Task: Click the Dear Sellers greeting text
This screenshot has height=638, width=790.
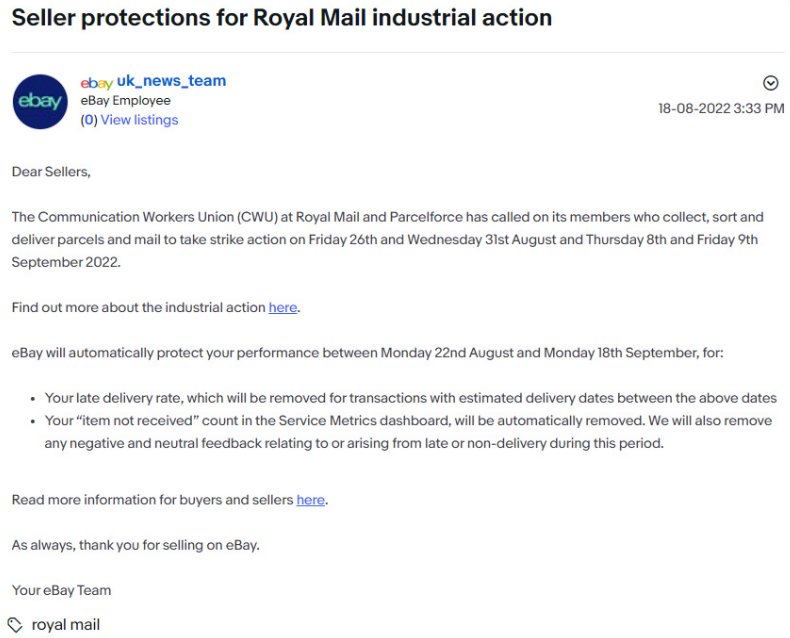Action: click(x=51, y=172)
